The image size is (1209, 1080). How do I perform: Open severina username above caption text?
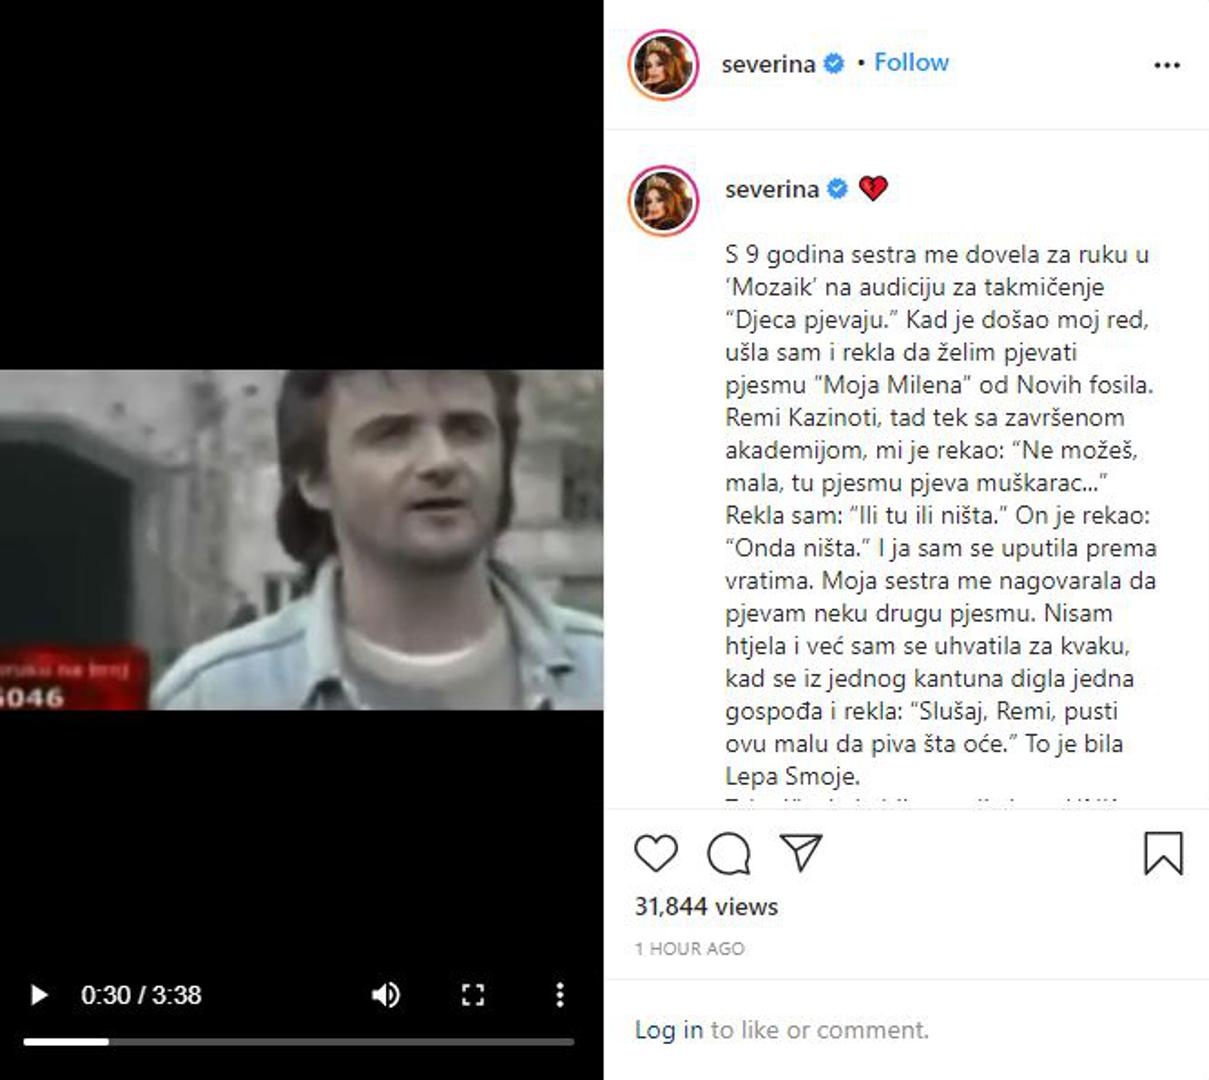tap(772, 189)
